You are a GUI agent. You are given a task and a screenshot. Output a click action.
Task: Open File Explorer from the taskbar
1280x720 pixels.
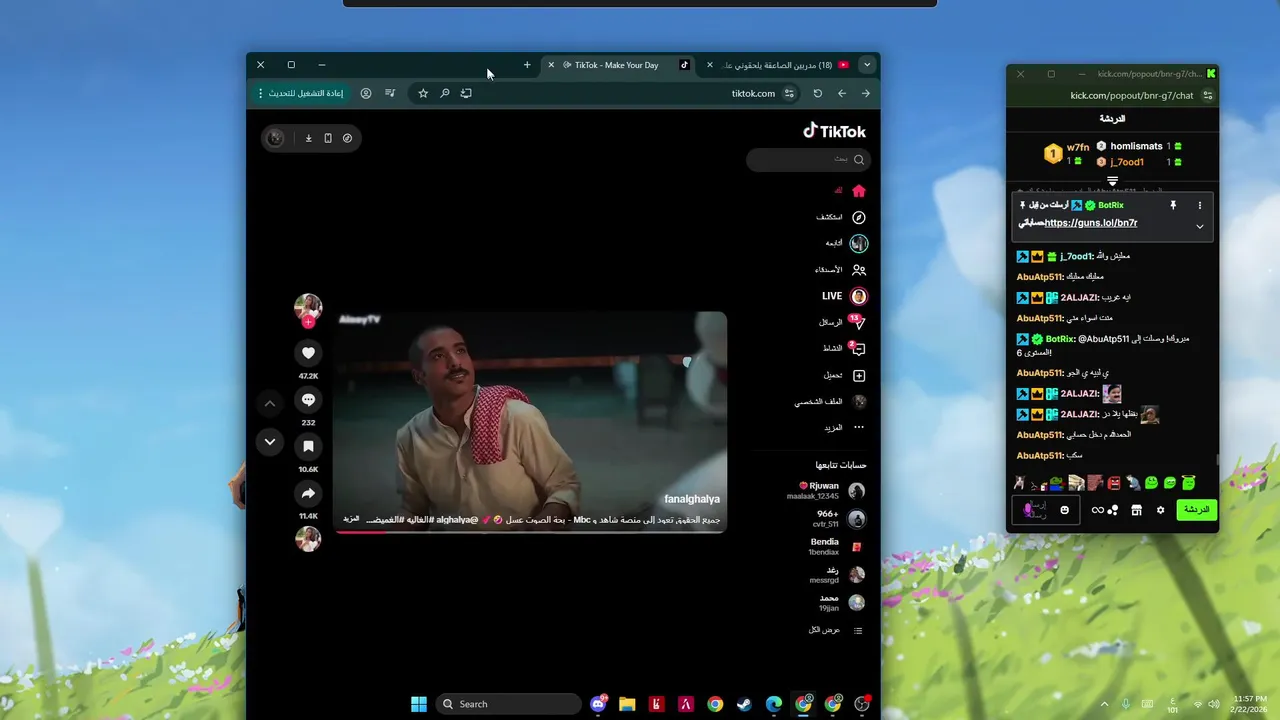(x=627, y=704)
